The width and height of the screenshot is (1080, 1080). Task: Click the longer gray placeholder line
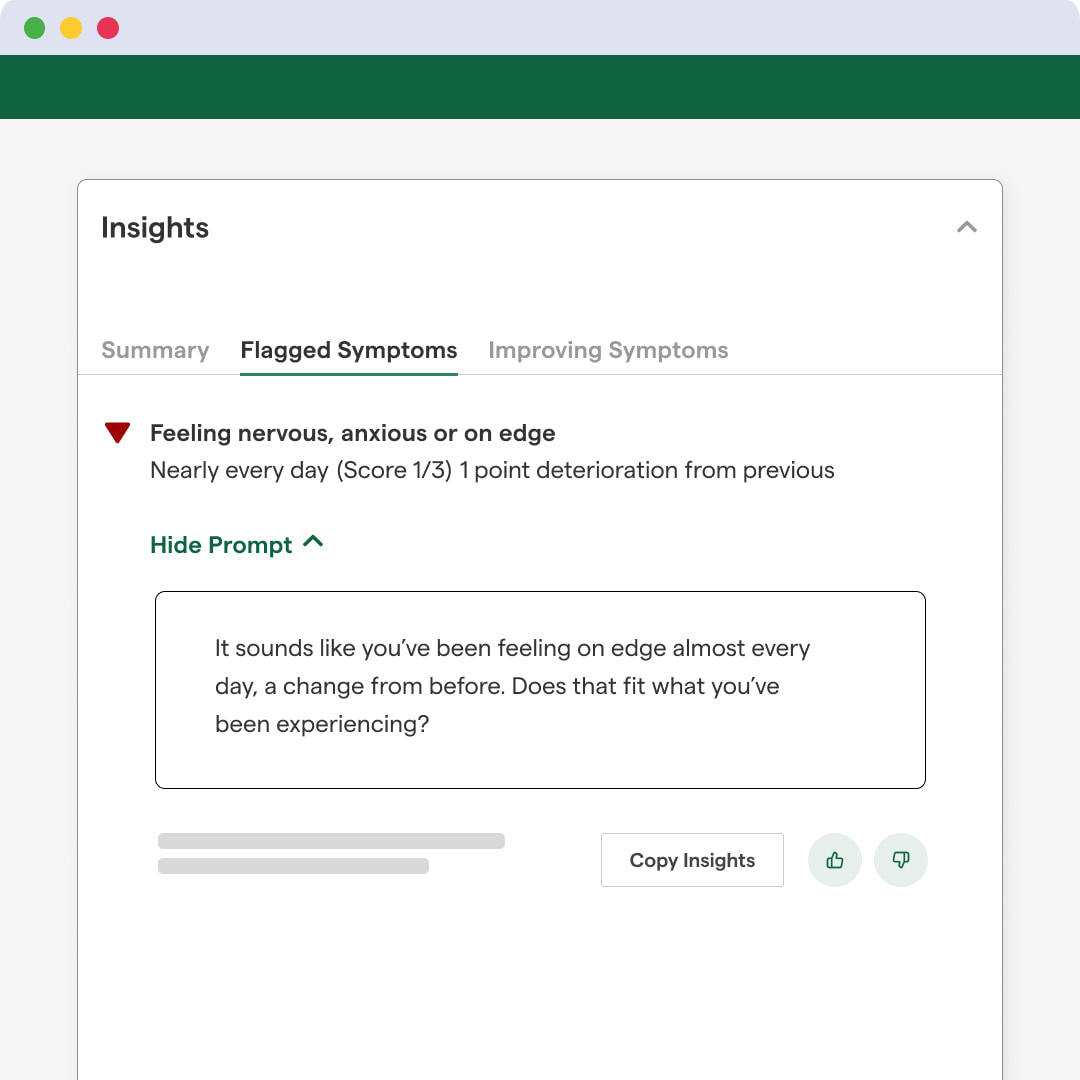point(331,841)
